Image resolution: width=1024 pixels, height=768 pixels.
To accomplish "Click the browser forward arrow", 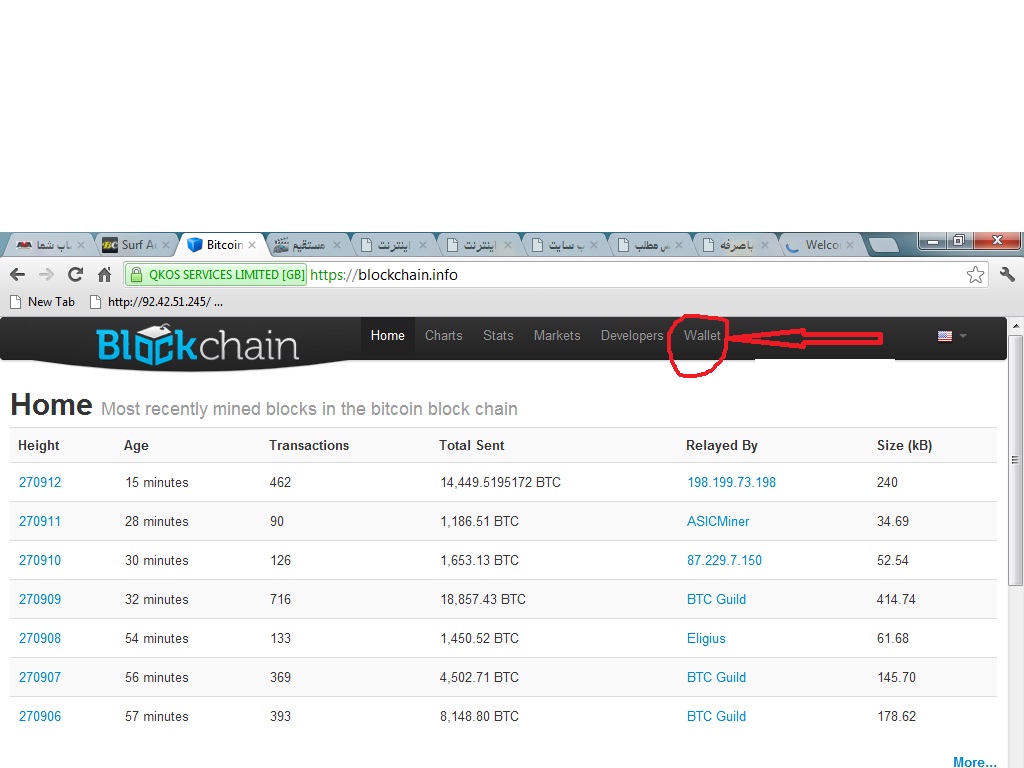I will 46,274.
